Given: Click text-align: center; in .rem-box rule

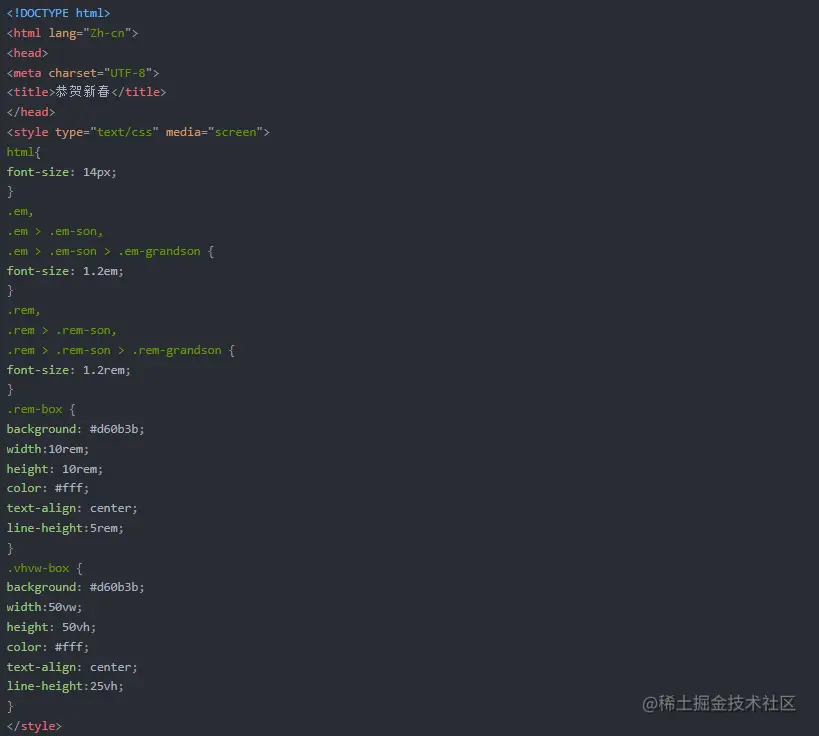Looking at the screenshot, I should tap(72, 508).
